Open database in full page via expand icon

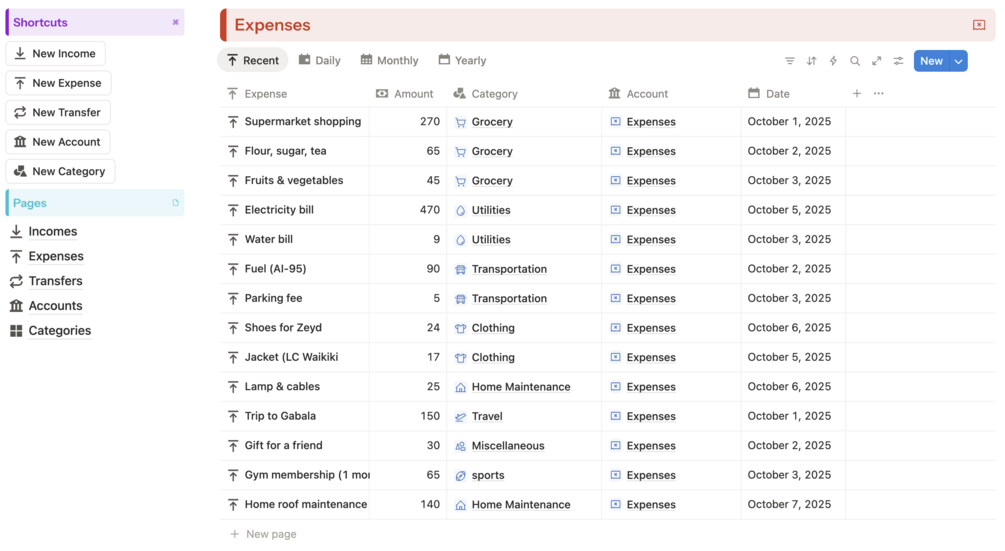click(876, 61)
